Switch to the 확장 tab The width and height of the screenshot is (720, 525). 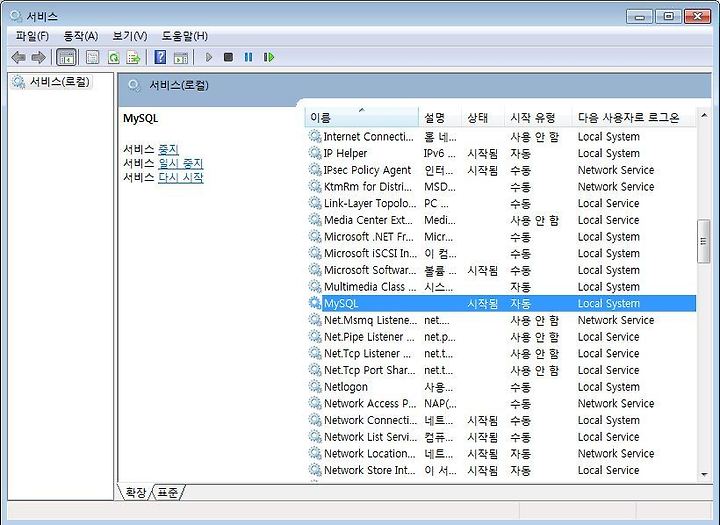coord(135,493)
